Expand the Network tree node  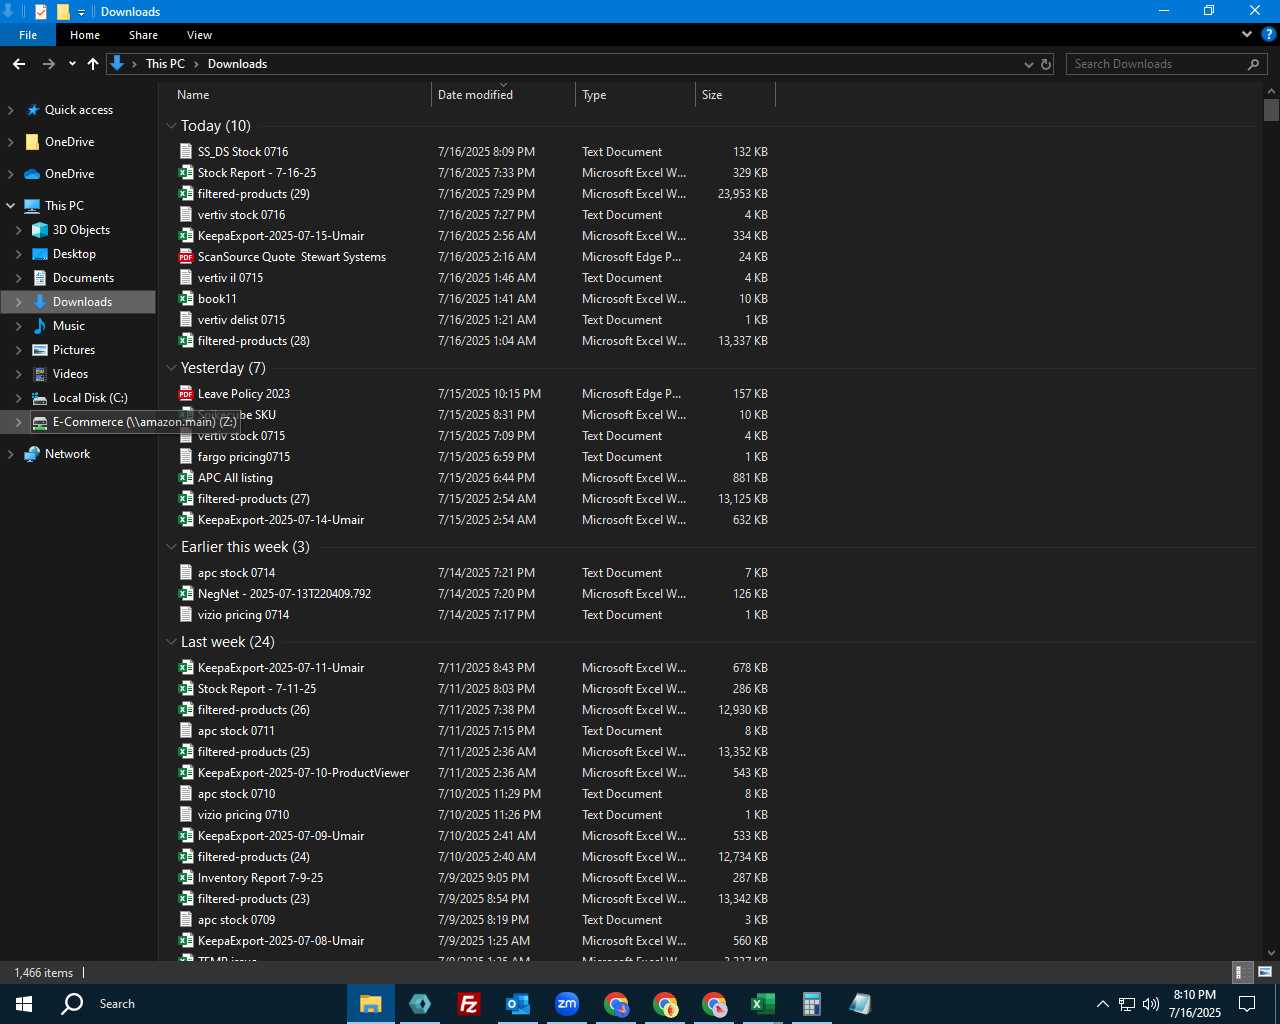10,454
